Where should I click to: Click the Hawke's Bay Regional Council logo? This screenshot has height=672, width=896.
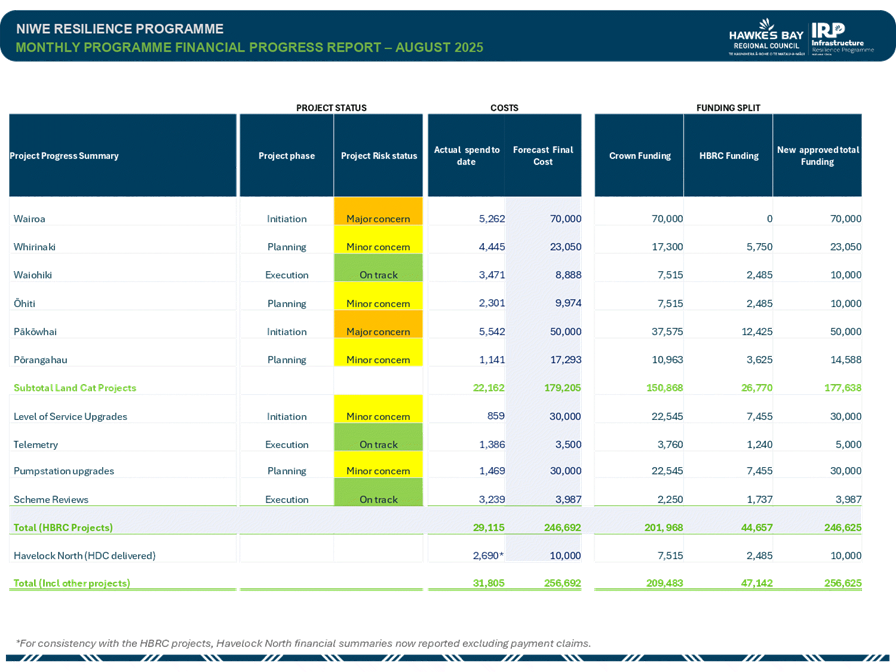tap(766, 36)
